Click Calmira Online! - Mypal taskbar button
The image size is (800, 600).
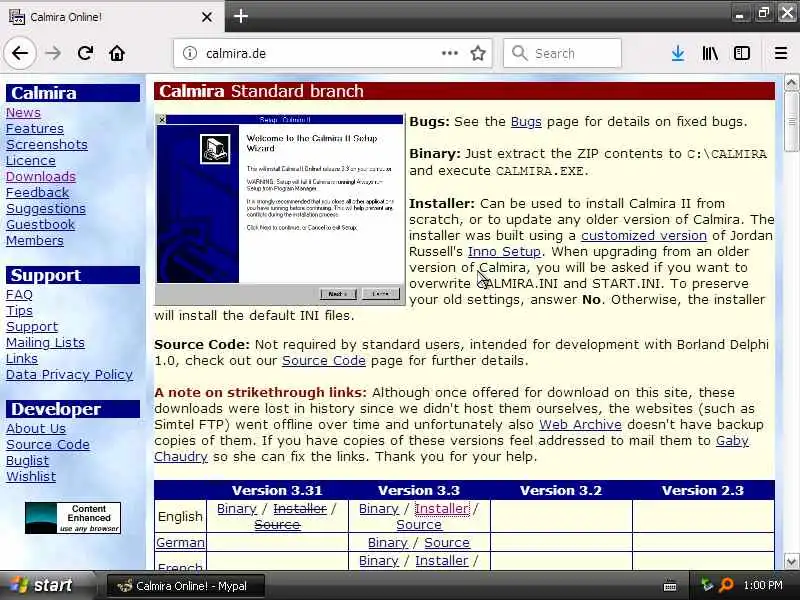point(186,586)
